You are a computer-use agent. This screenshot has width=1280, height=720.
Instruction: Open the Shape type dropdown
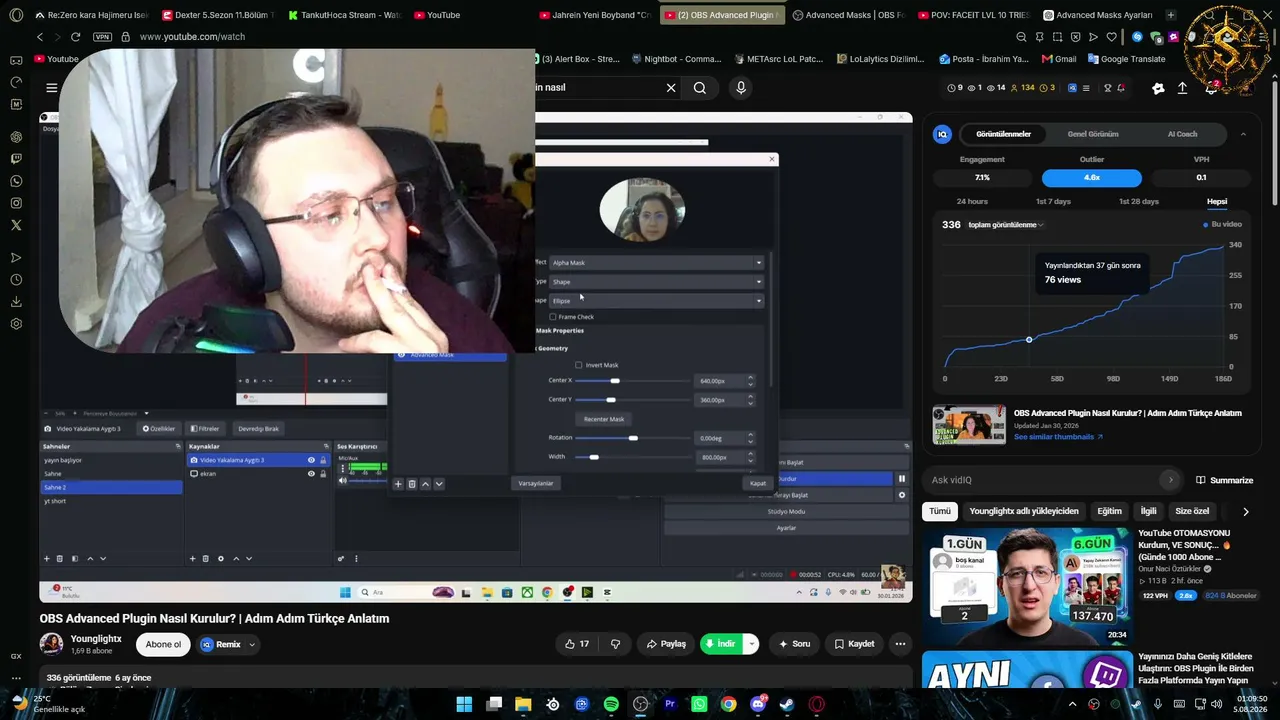pos(656,282)
